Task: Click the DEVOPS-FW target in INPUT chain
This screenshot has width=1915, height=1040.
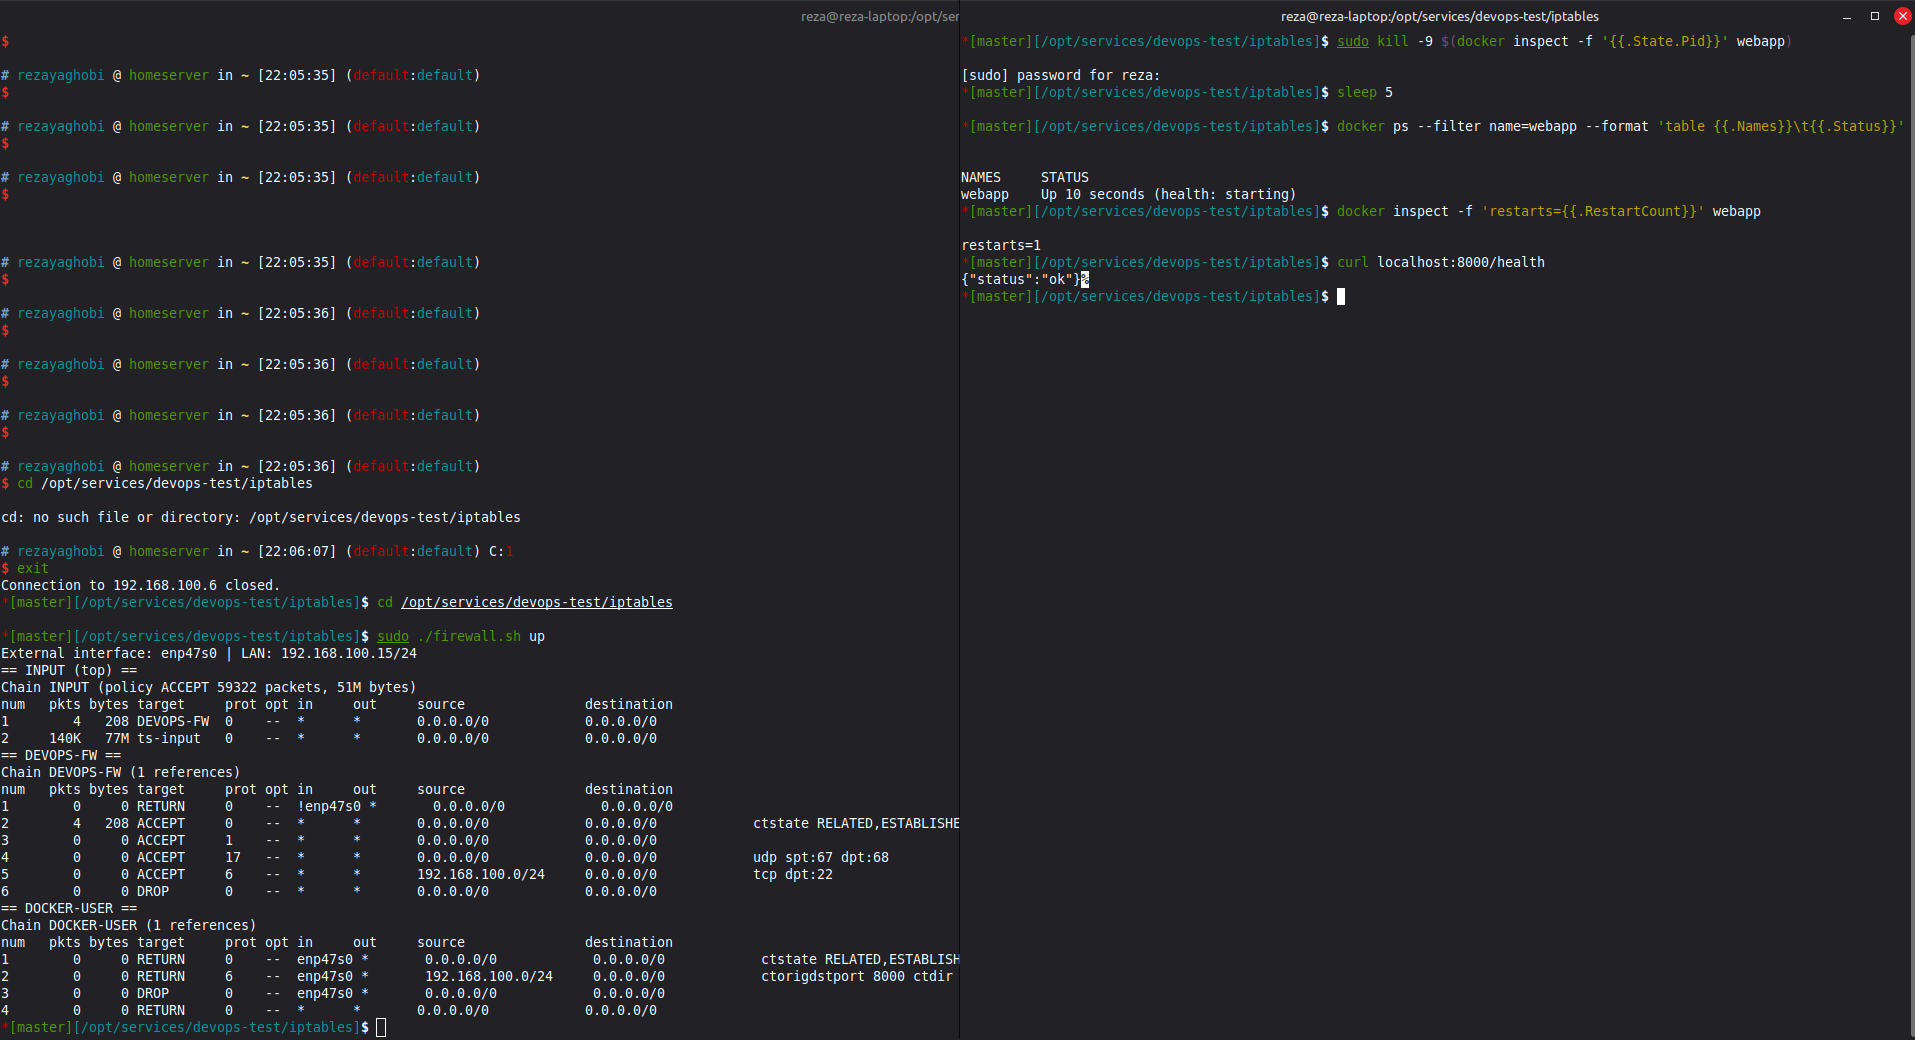Action: pos(173,721)
